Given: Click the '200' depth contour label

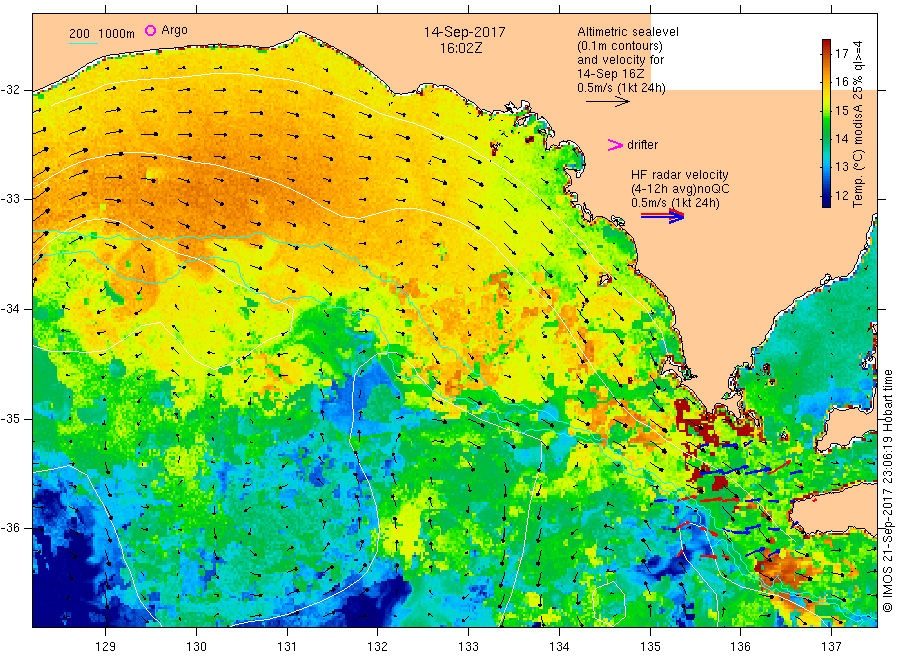Looking at the screenshot, I should [x=79, y=34].
